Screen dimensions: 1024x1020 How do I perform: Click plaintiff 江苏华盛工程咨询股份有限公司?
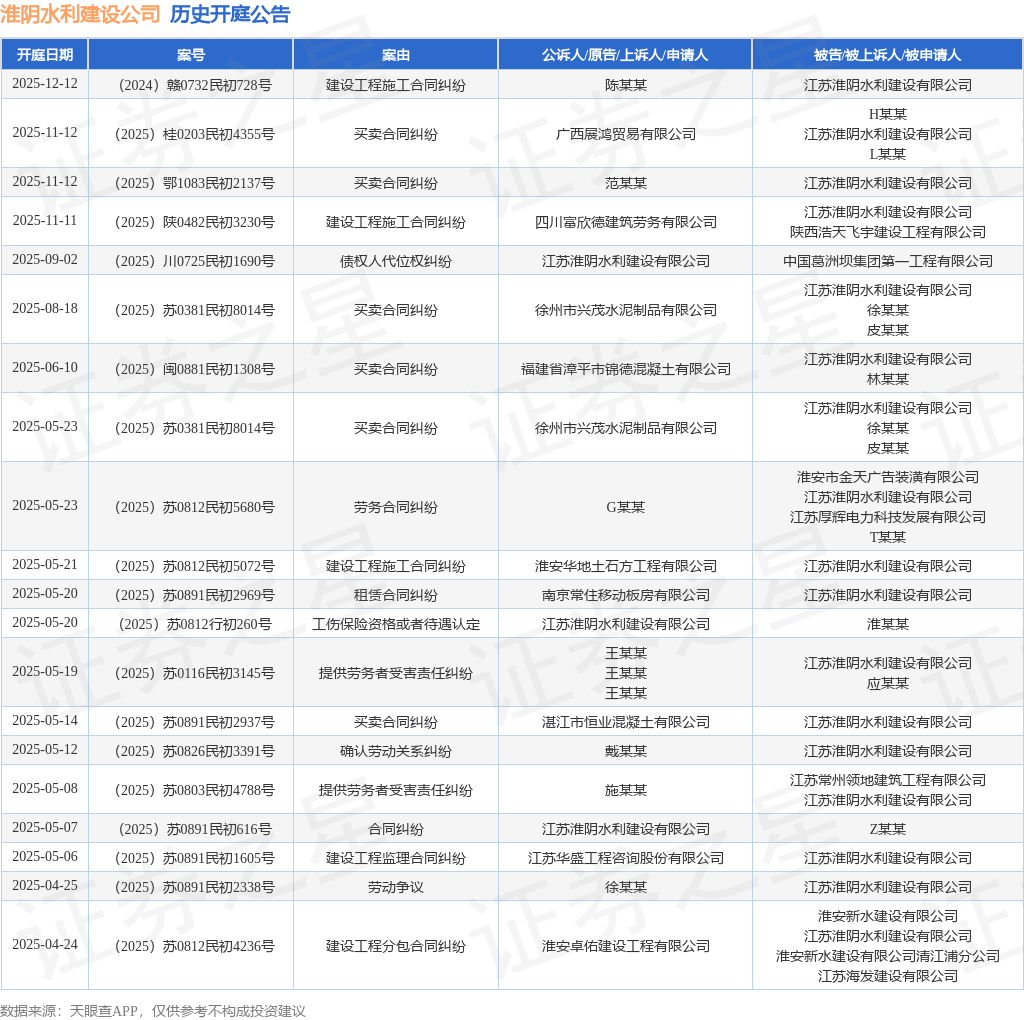(626, 858)
